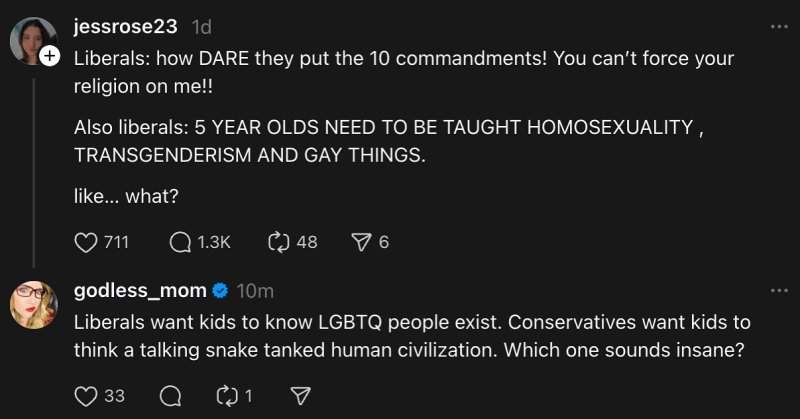Repost jessrose23's post
Image resolution: width=800 pixels, height=419 pixels.
pos(277,242)
